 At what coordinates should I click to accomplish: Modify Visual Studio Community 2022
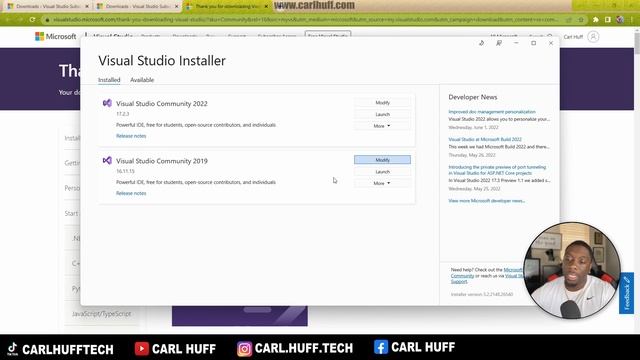click(382, 103)
